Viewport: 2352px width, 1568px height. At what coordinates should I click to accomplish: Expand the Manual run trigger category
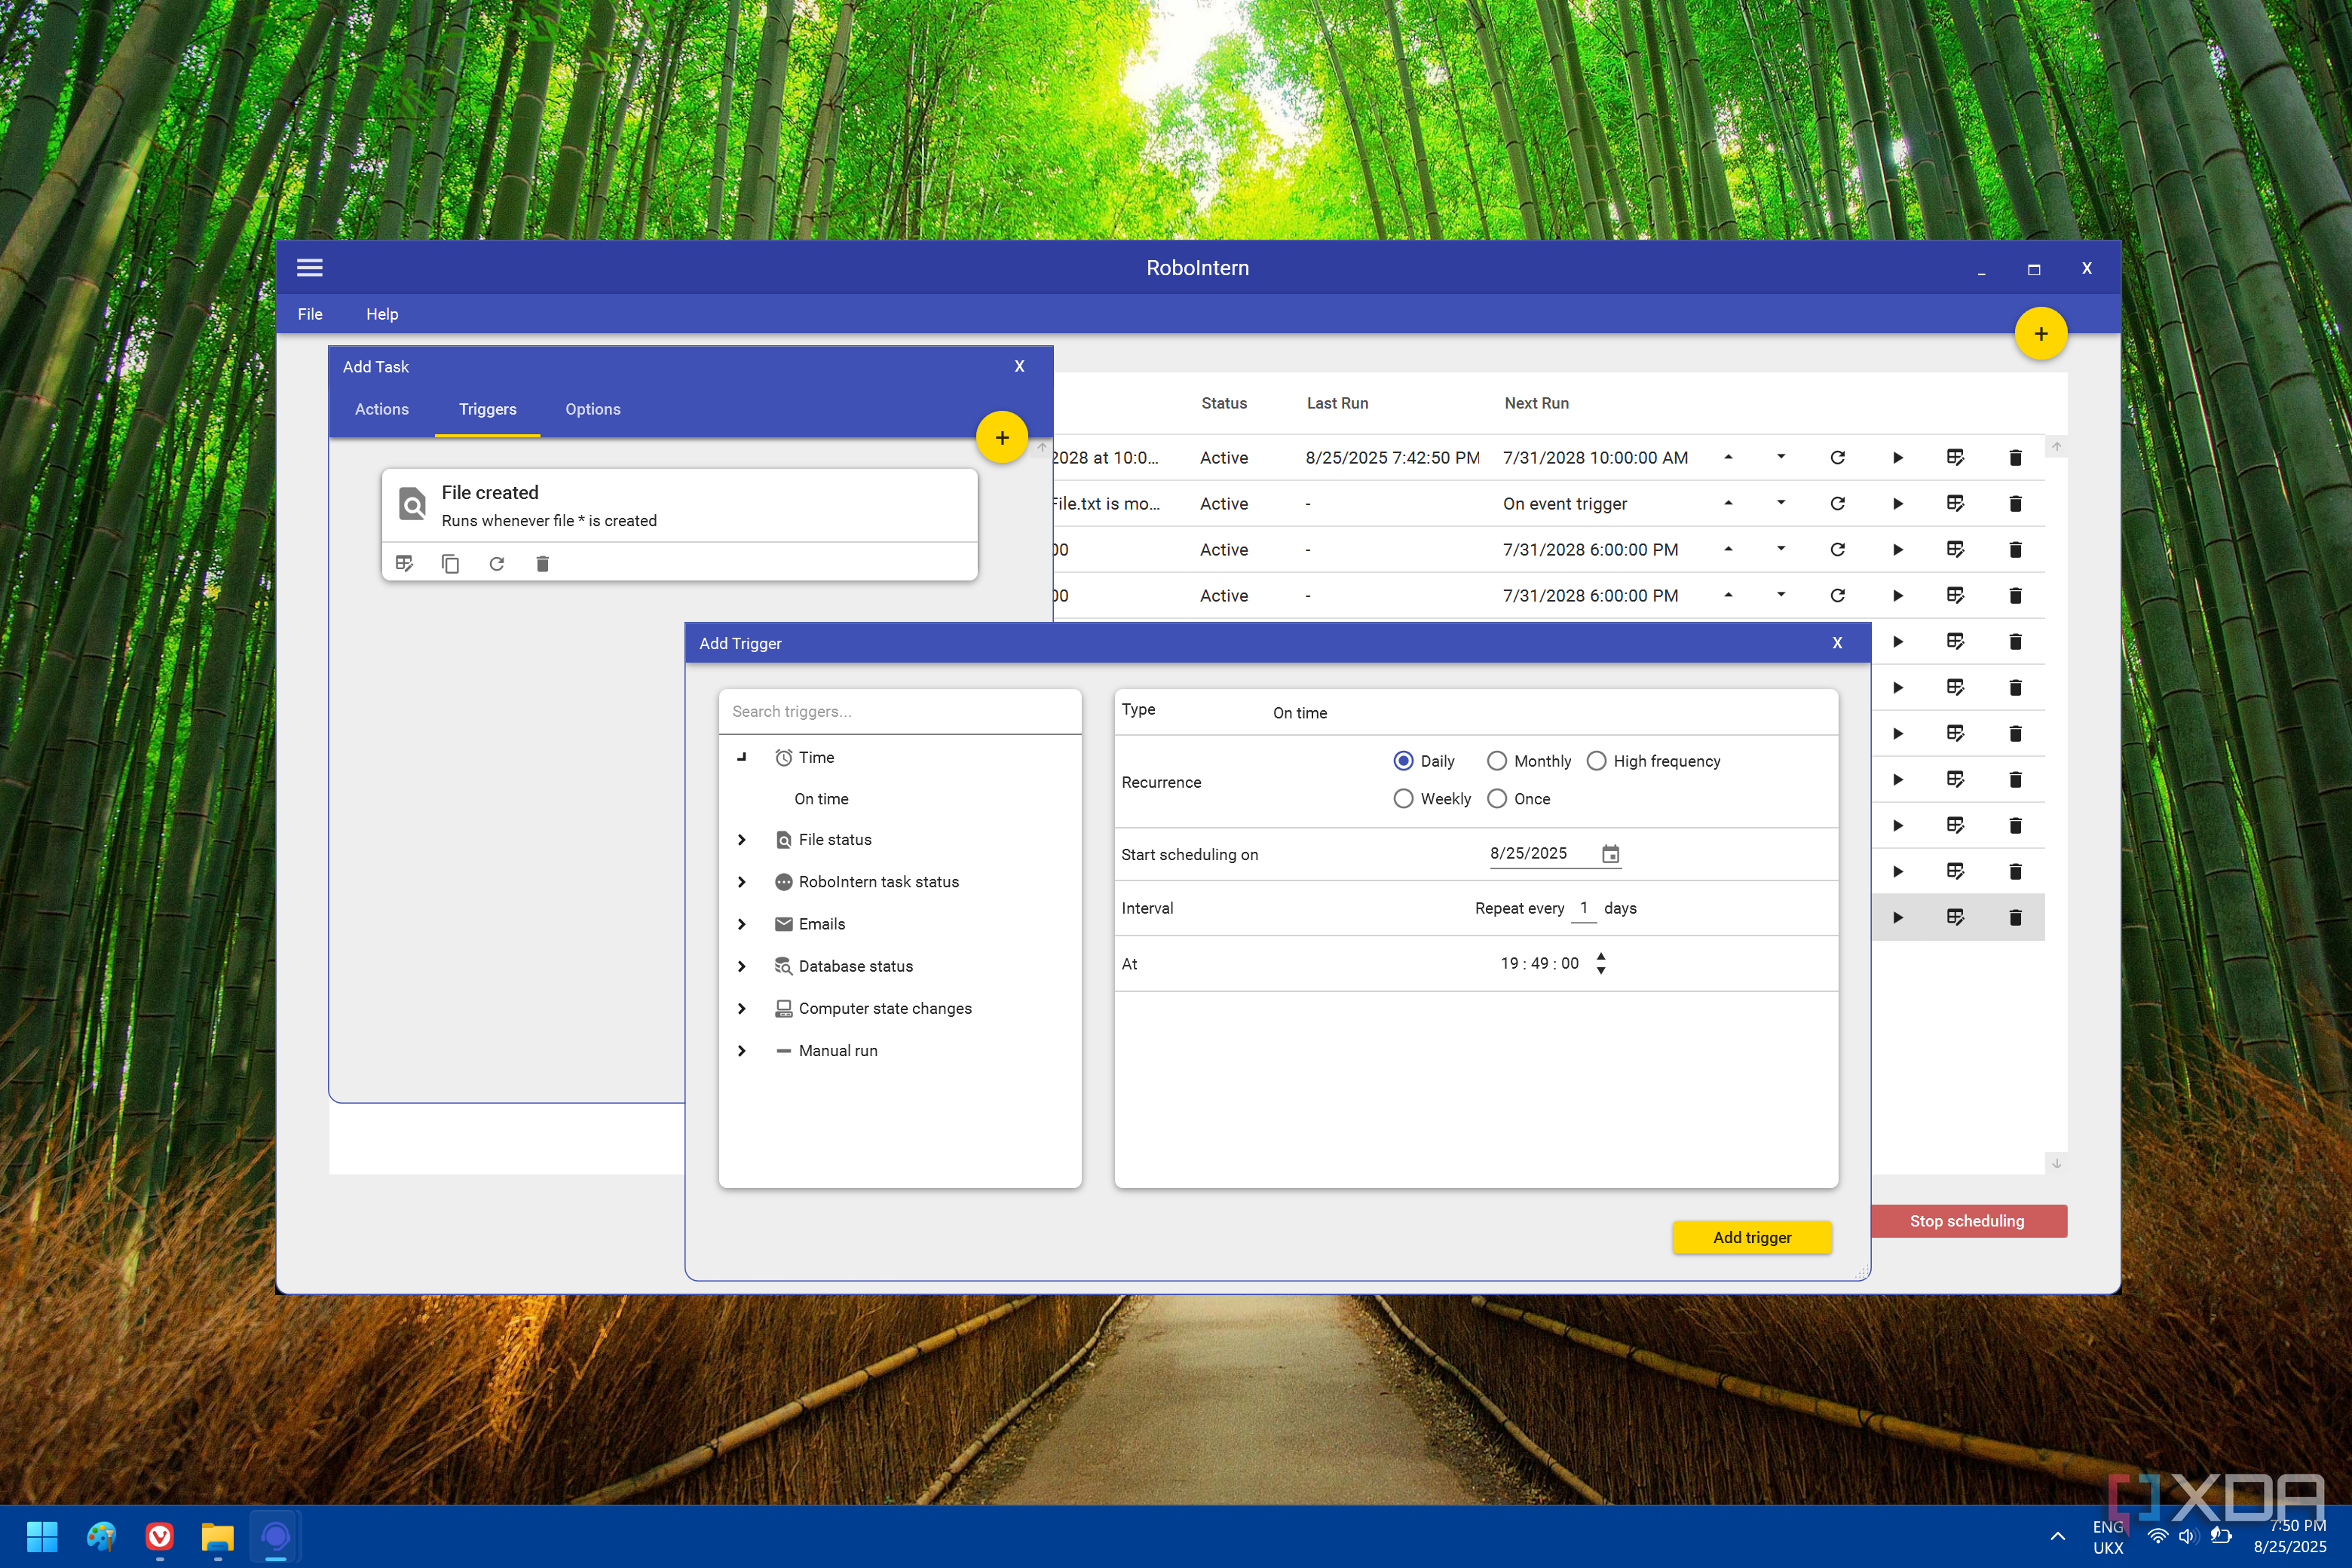(x=742, y=1051)
